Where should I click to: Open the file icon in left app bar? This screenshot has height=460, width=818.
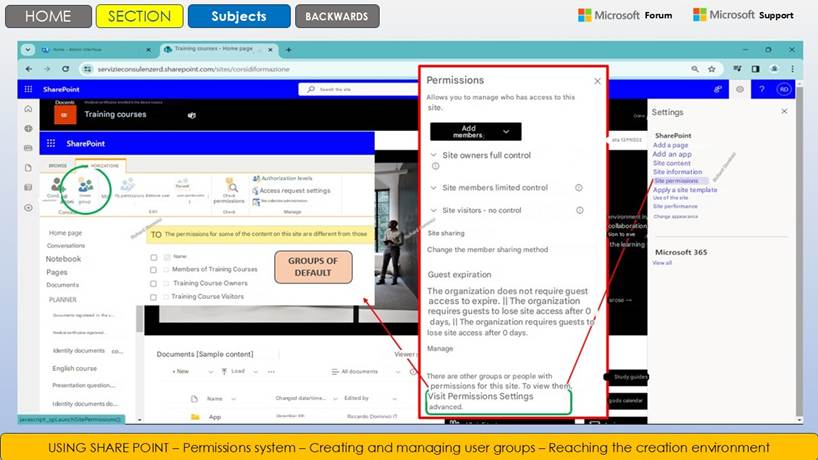pyautogui.click(x=28, y=168)
